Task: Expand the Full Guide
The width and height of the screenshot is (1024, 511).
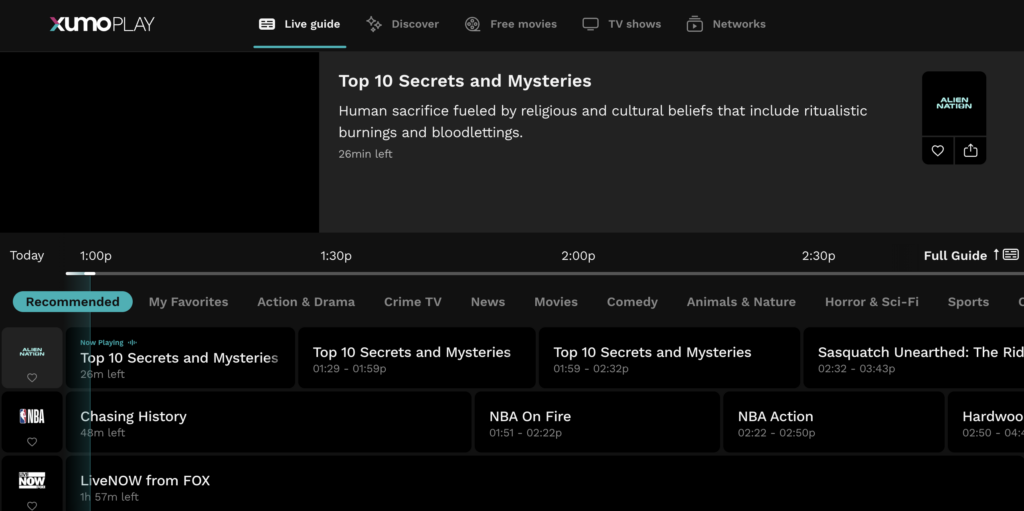Action: (x=971, y=255)
